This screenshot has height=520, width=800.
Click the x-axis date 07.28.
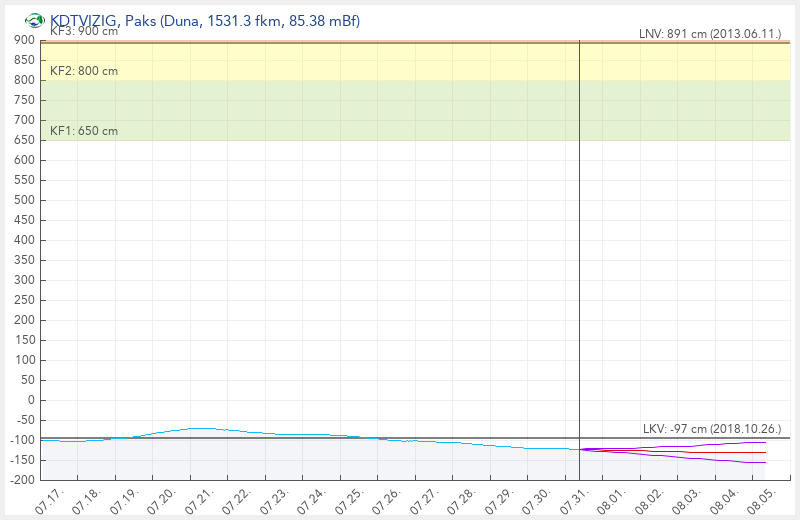click(x=462, y=500)
